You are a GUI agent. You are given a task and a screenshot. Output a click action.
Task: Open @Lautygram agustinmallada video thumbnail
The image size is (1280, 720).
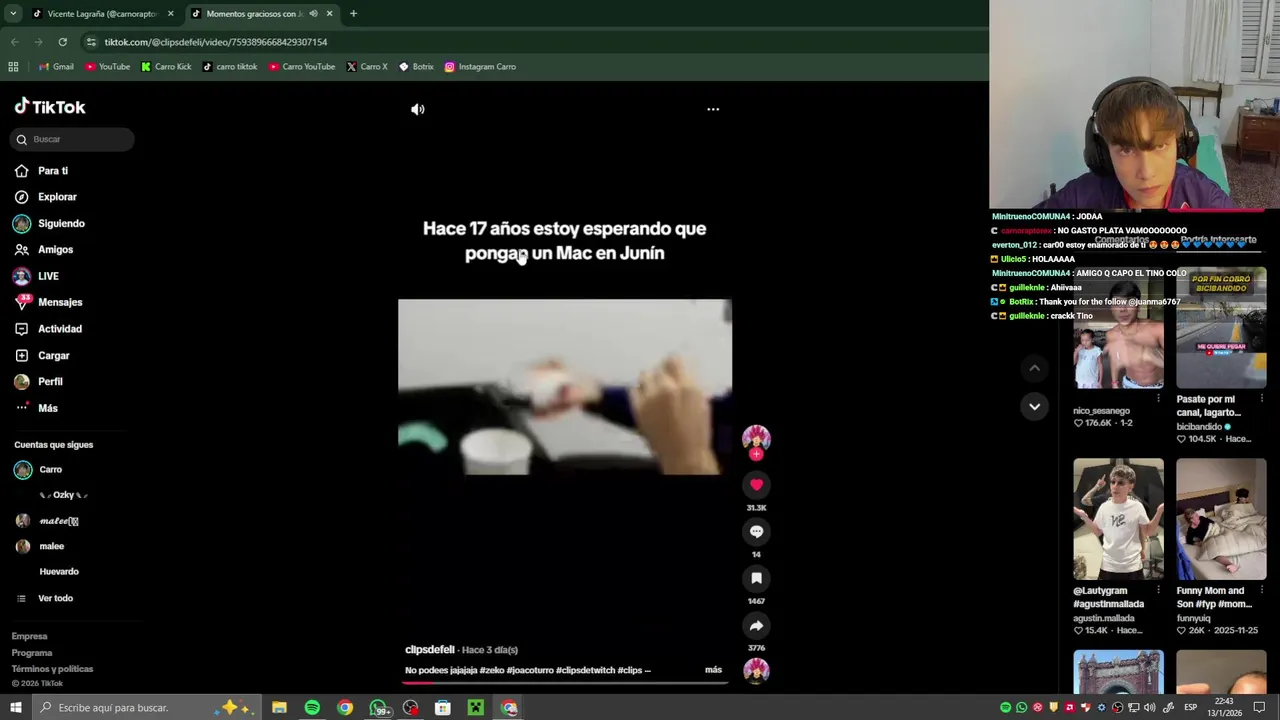pos(1118,519)
